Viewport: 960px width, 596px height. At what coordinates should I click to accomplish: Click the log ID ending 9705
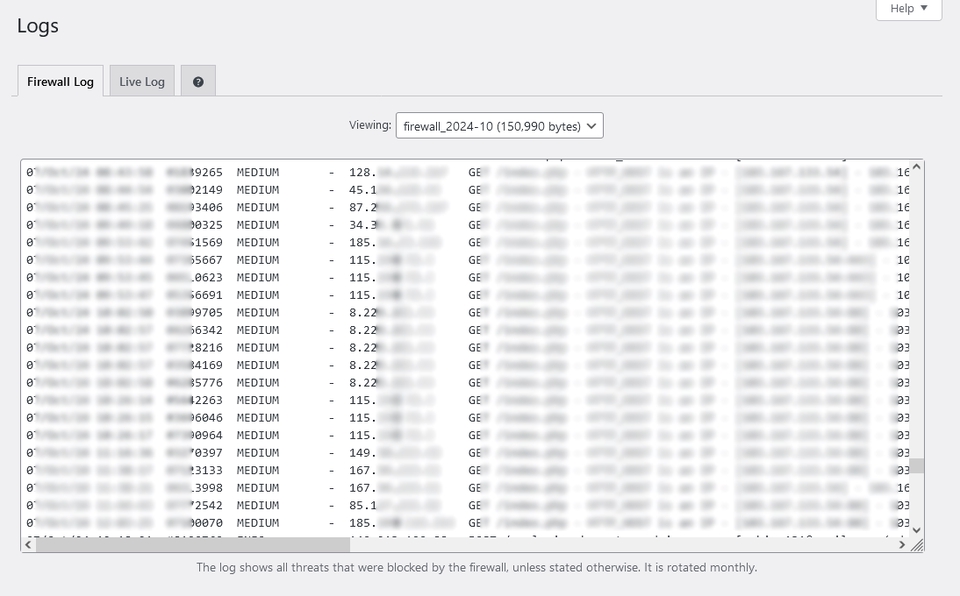[x=195, y=313]
